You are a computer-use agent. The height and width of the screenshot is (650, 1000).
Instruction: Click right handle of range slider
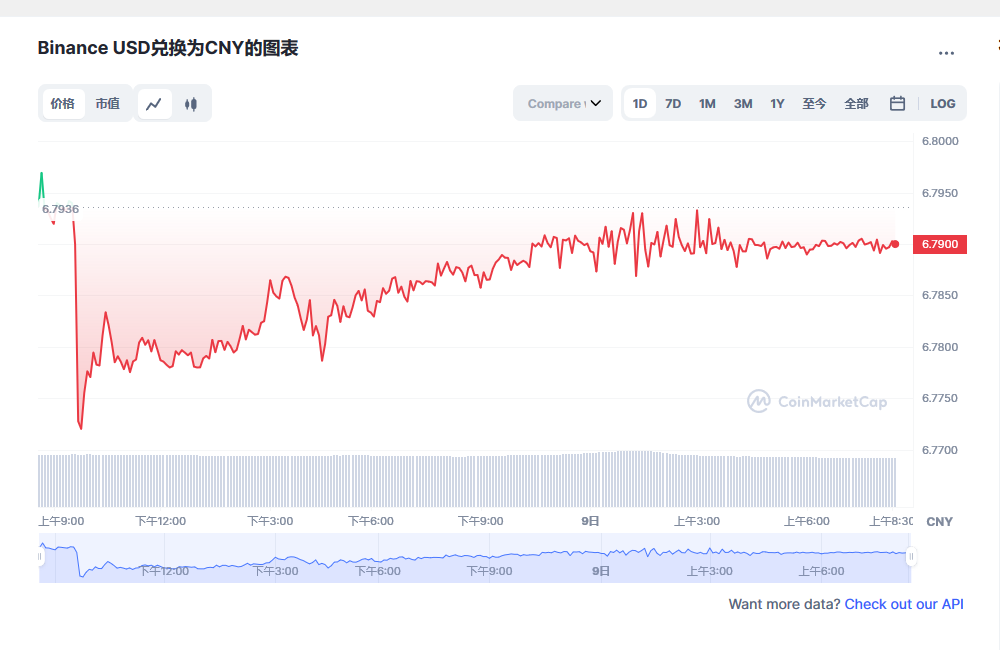click(911, 556)
